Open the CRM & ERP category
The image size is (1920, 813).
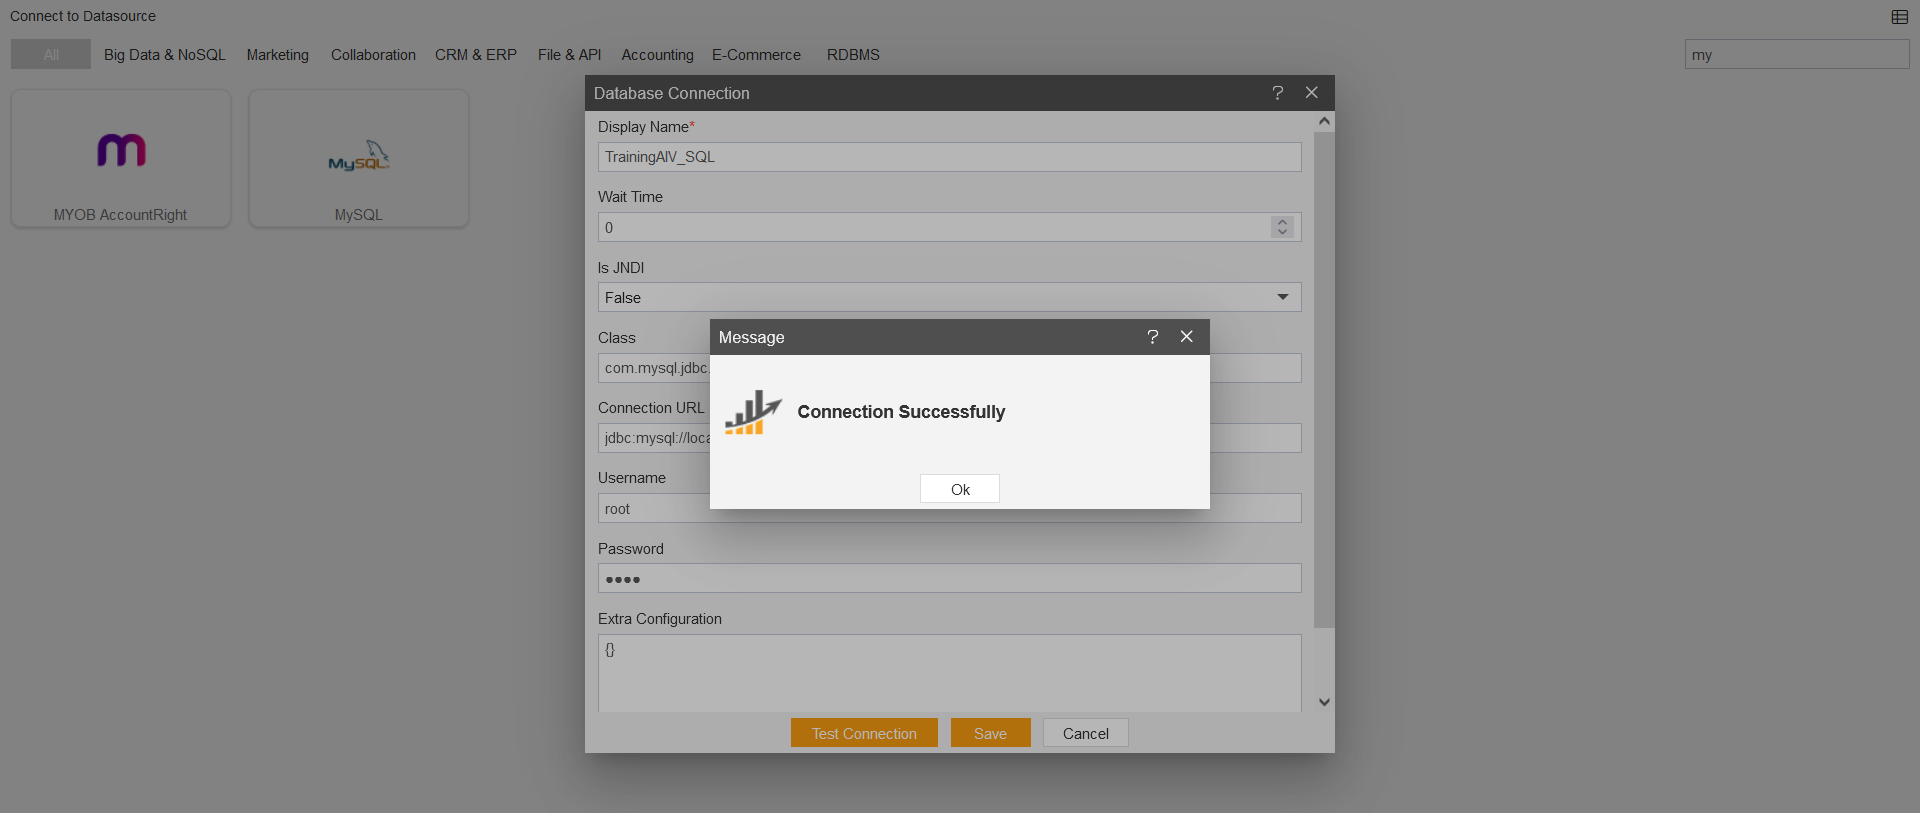[x=476, y=55]
